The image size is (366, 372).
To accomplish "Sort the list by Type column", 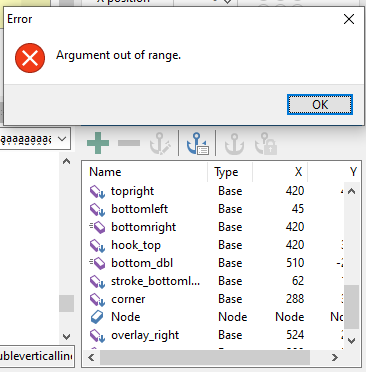I will tap(230, 172).
